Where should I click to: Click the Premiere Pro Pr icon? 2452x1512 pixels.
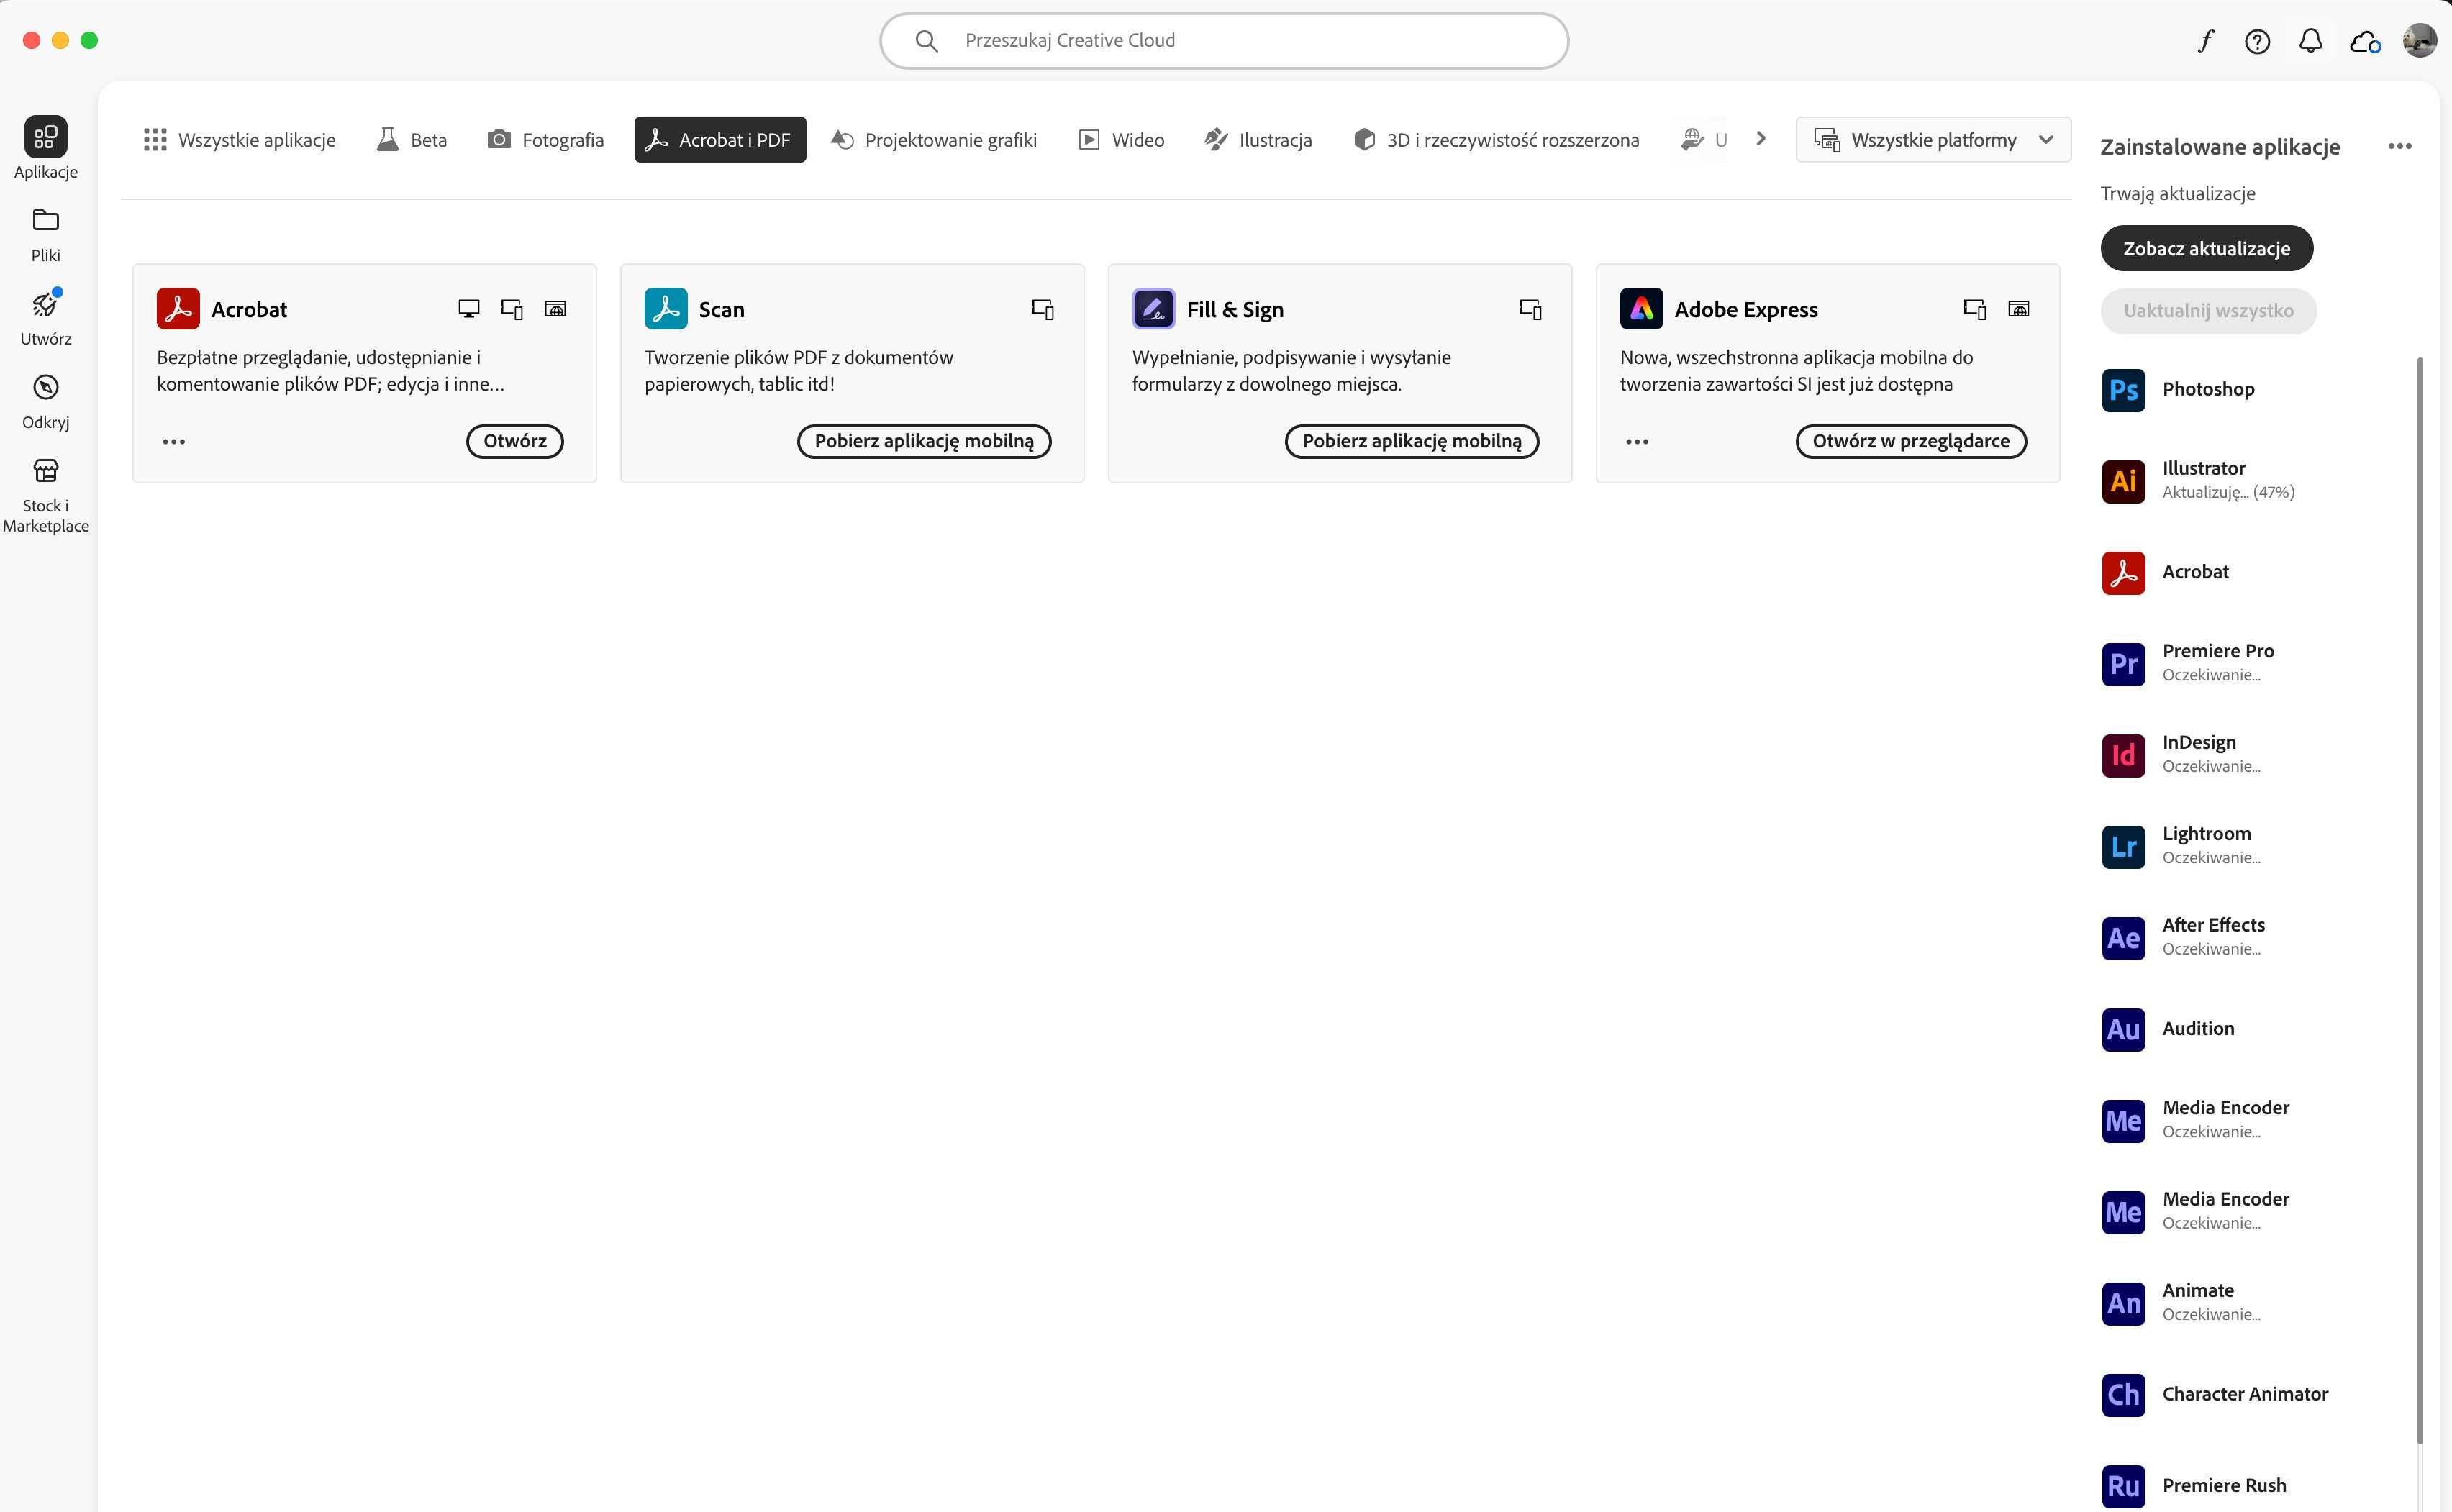coord(2123,664)
